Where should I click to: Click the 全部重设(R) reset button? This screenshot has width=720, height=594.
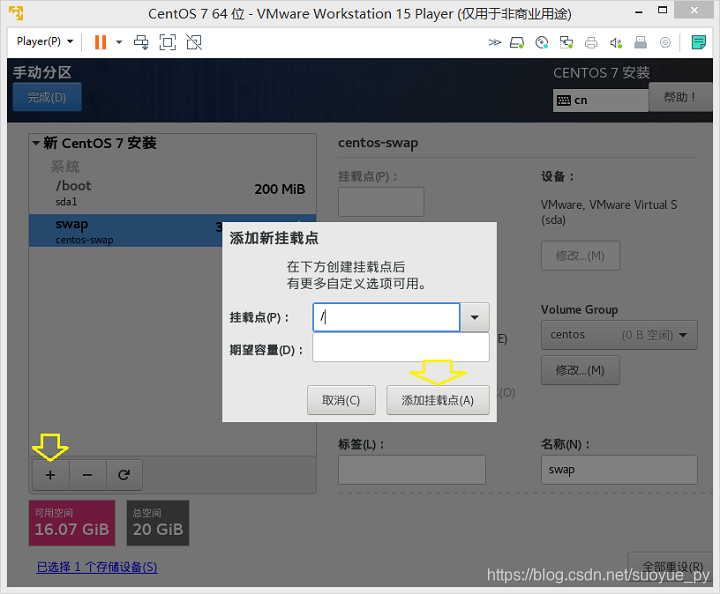coord(672,567)
